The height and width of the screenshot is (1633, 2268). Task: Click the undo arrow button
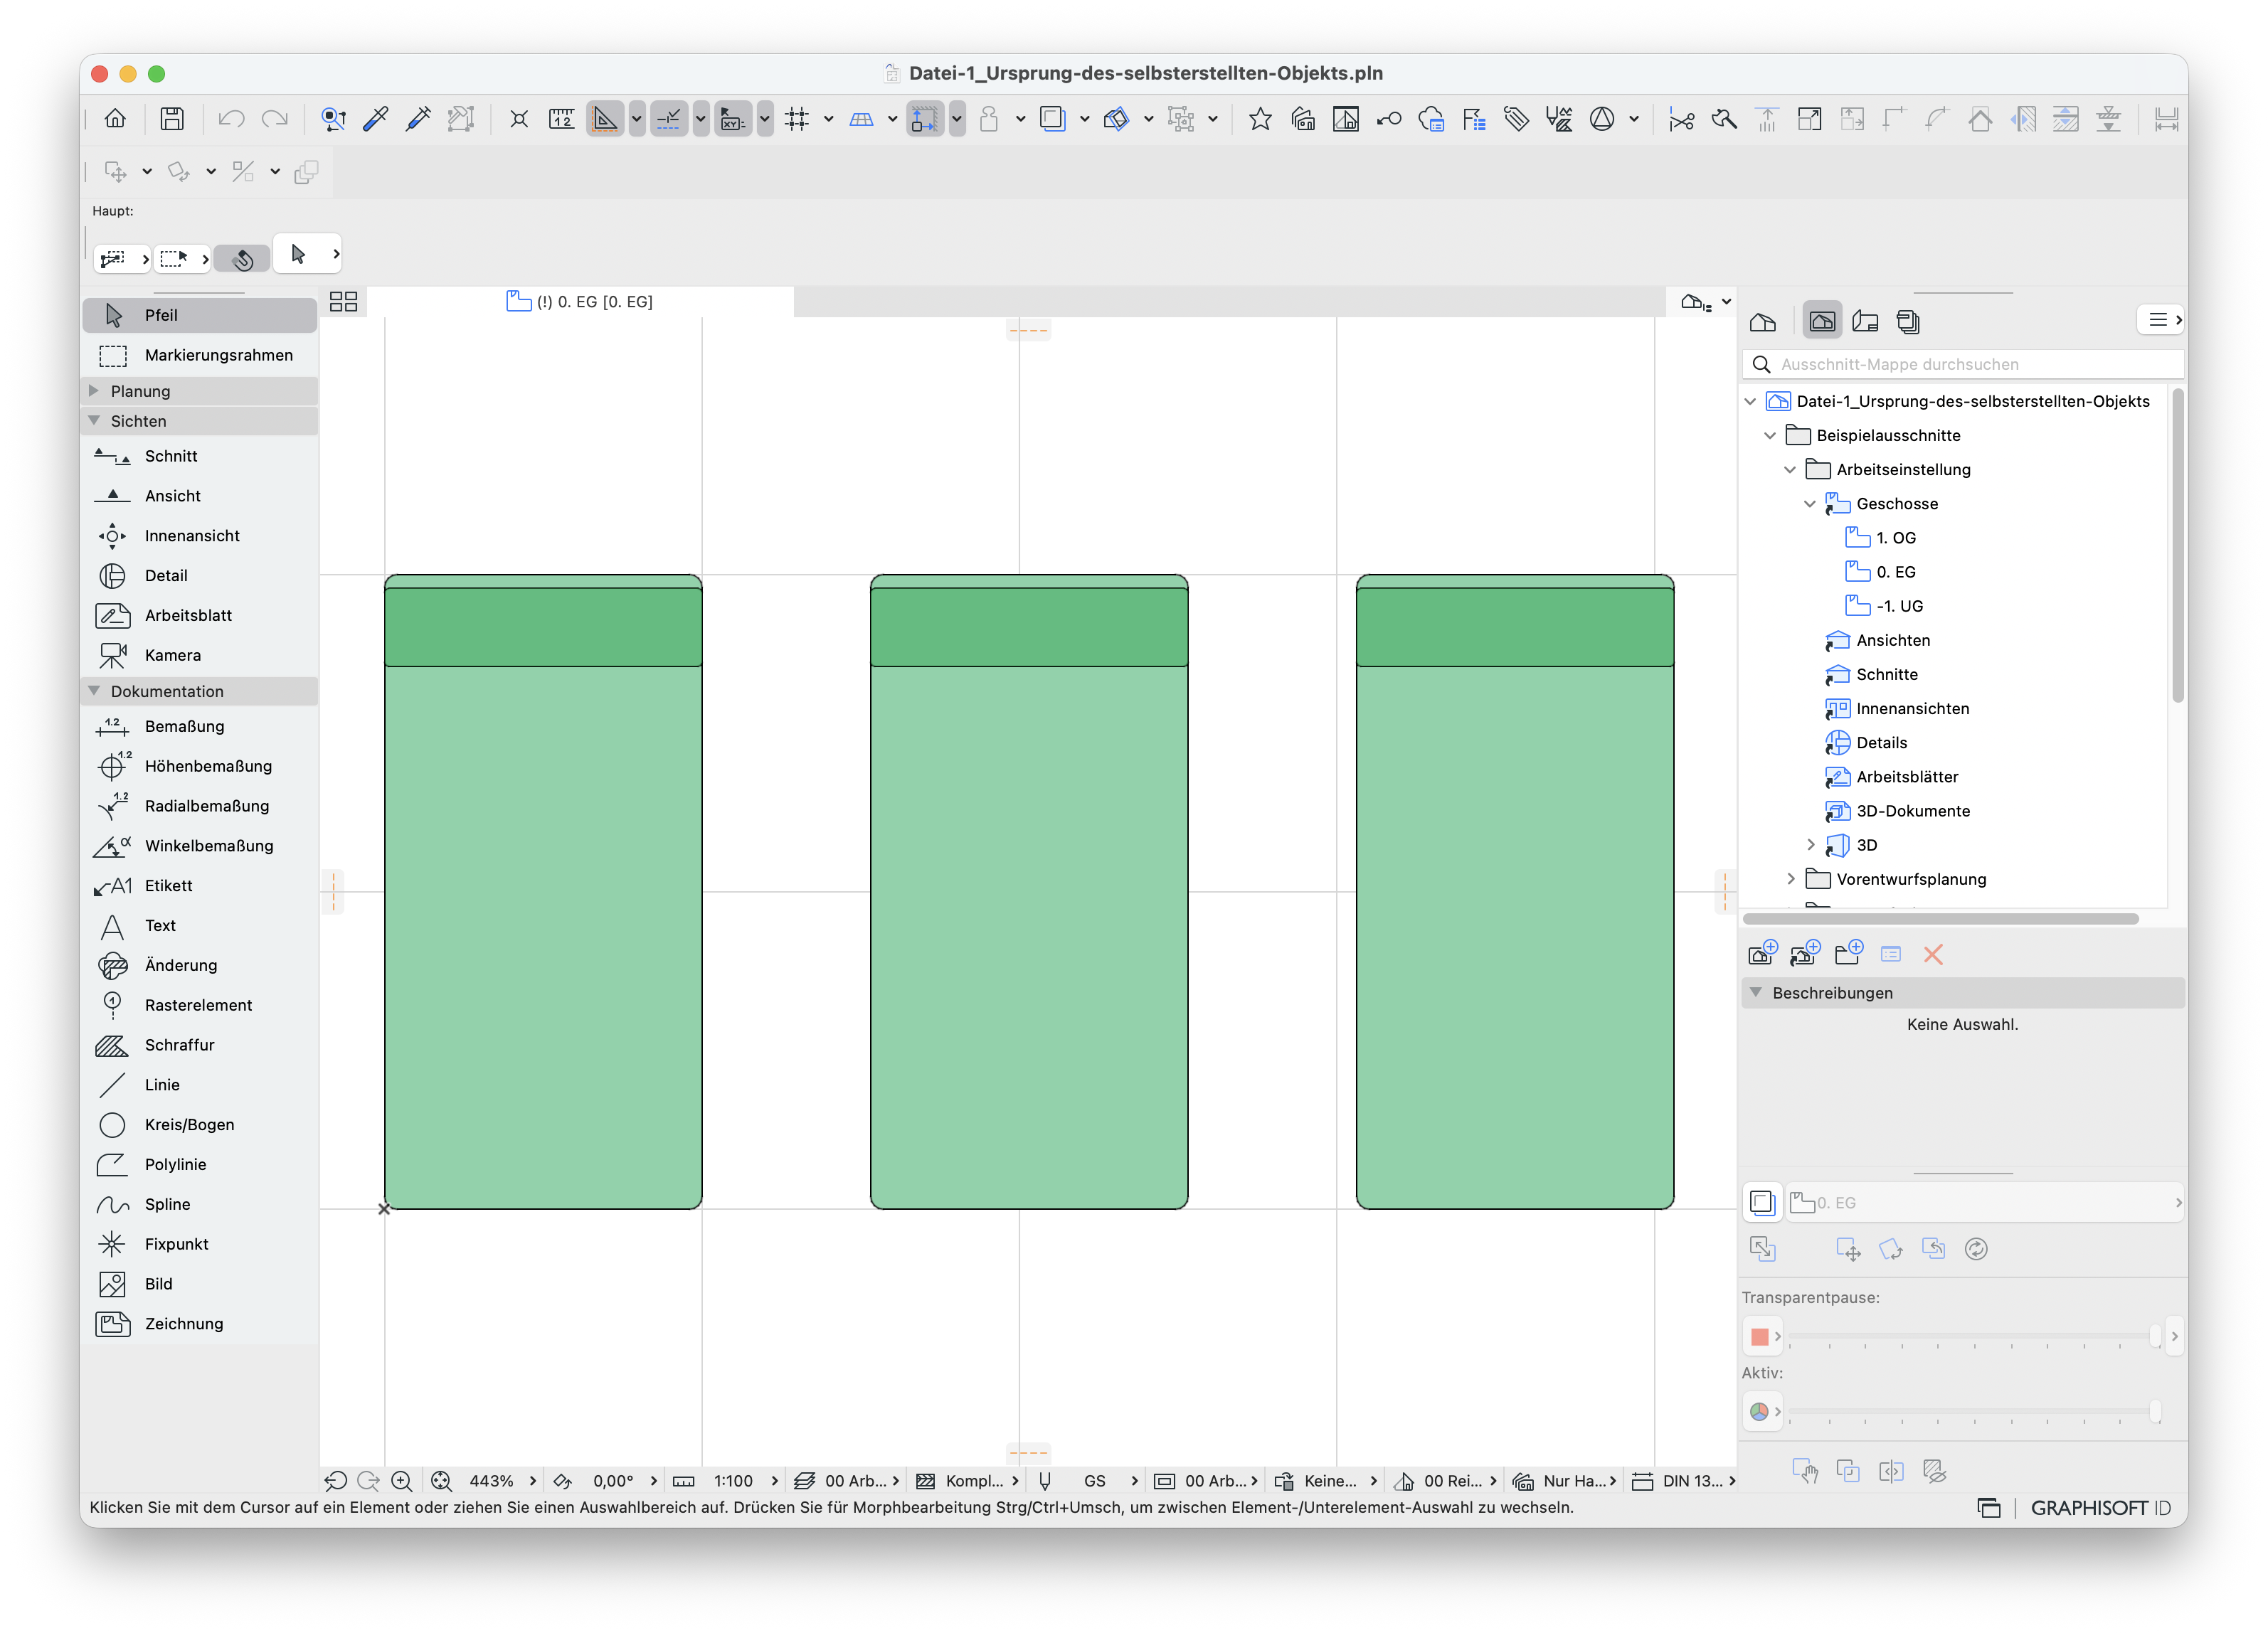point(231,119)
